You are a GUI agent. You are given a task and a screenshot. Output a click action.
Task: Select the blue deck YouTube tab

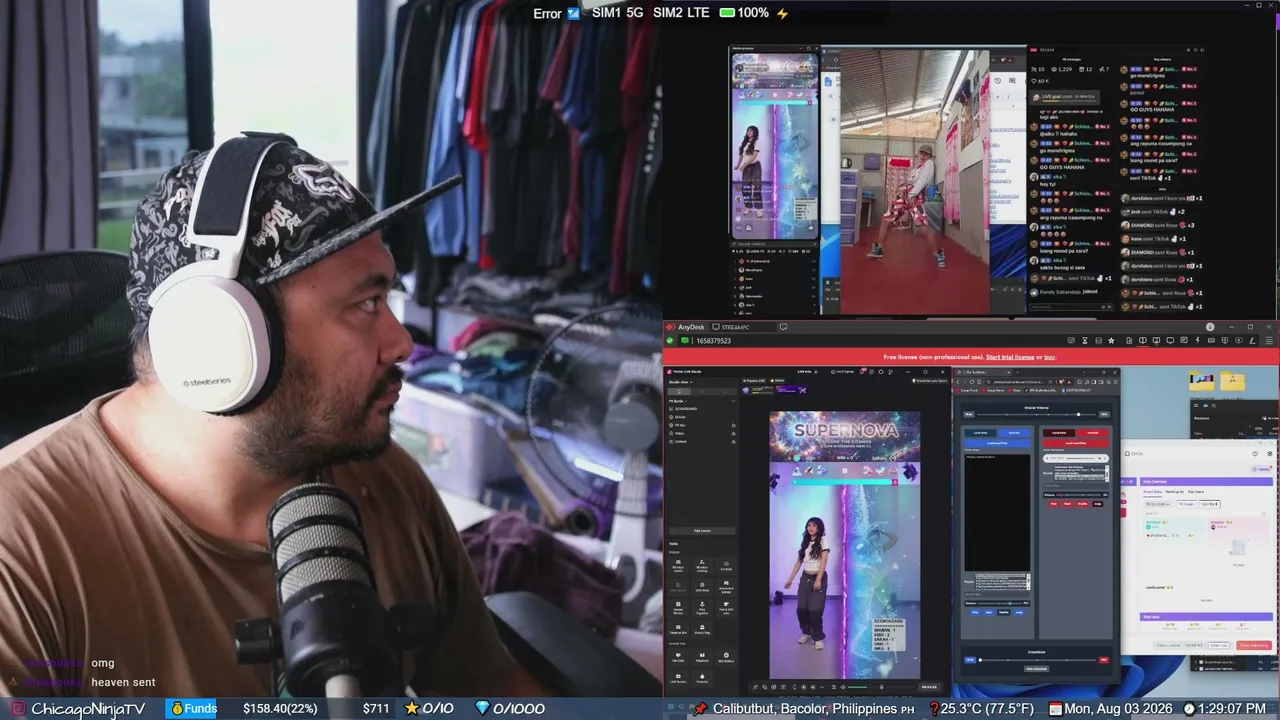1014,433
